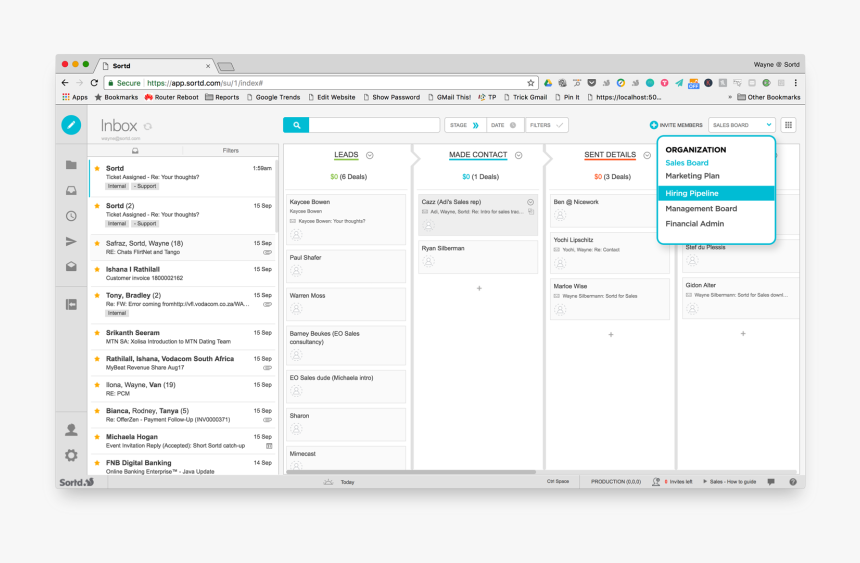Select Sales Board in the organization menu

point(687,162)
